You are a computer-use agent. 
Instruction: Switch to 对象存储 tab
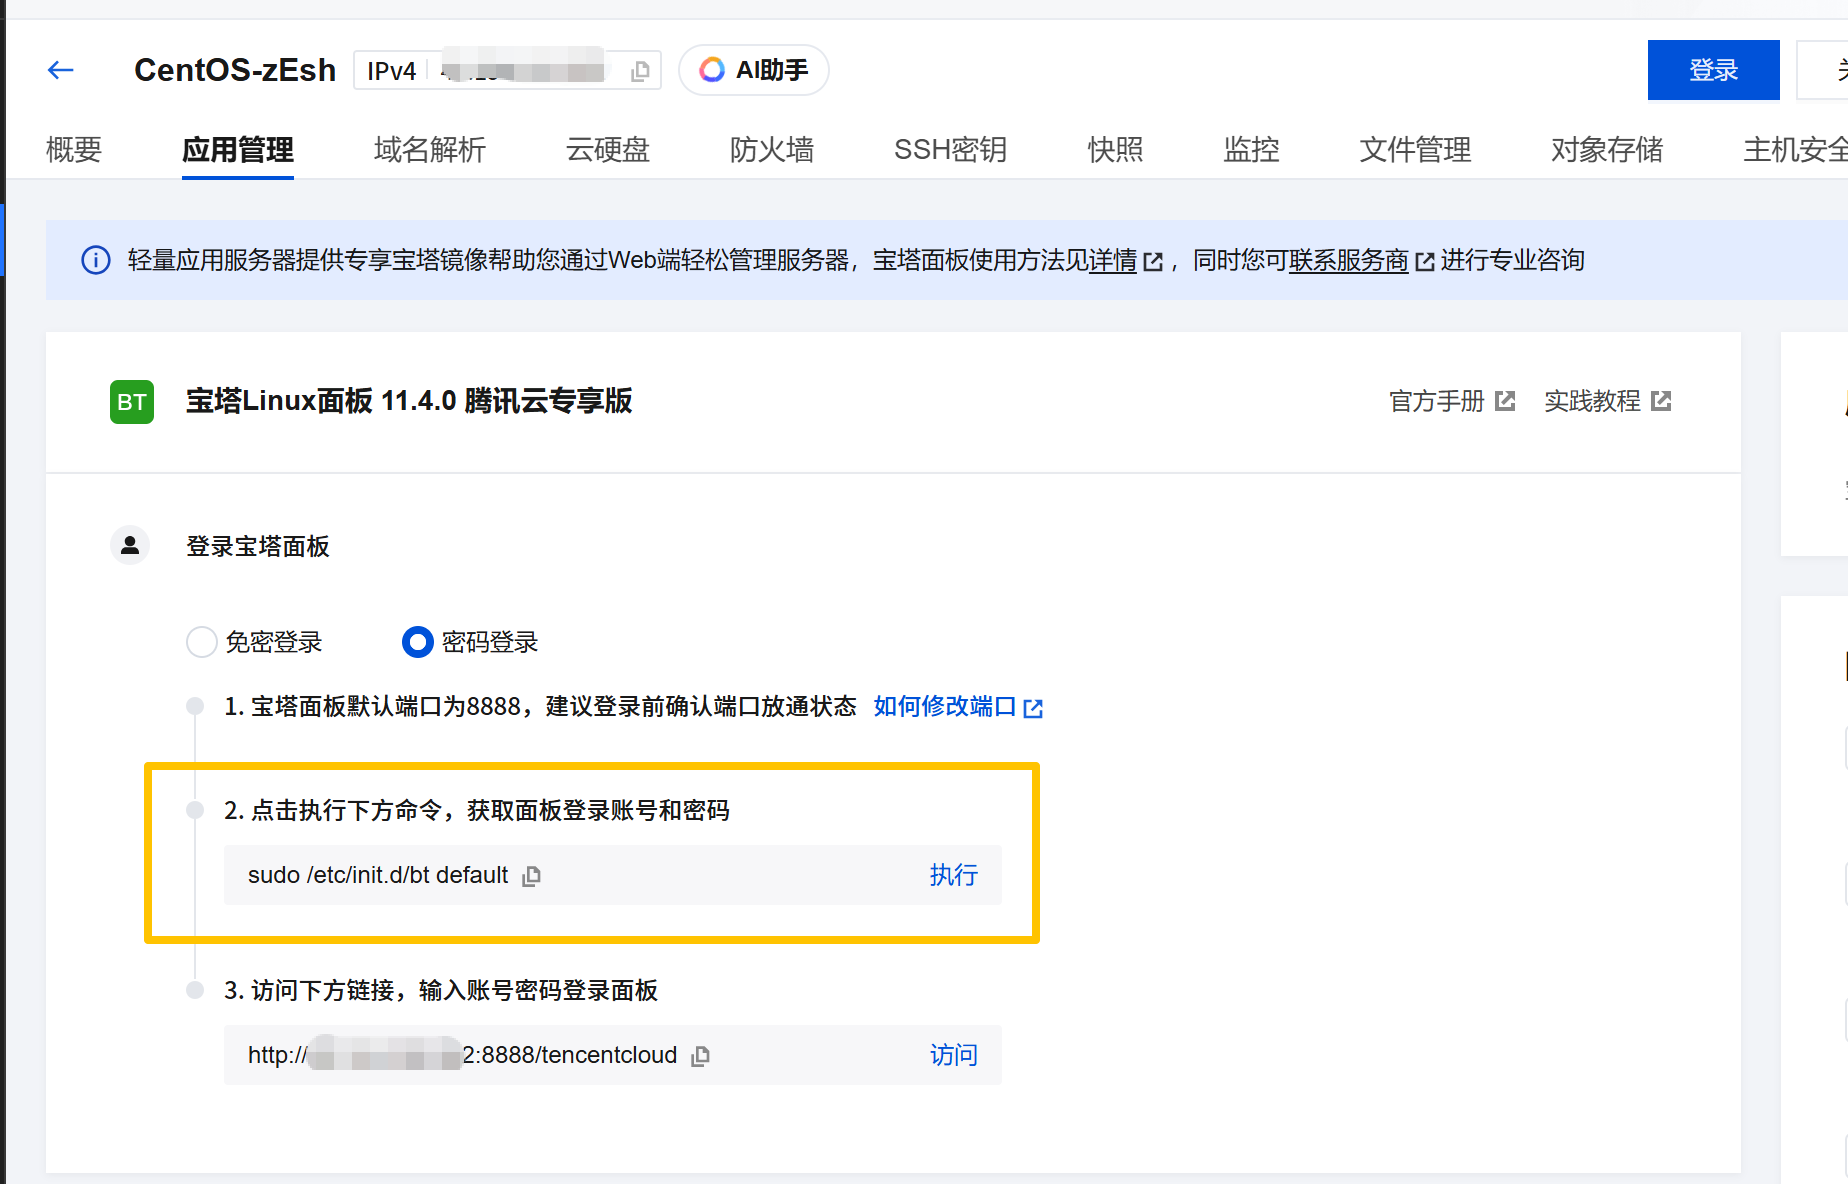[1608, 150]
